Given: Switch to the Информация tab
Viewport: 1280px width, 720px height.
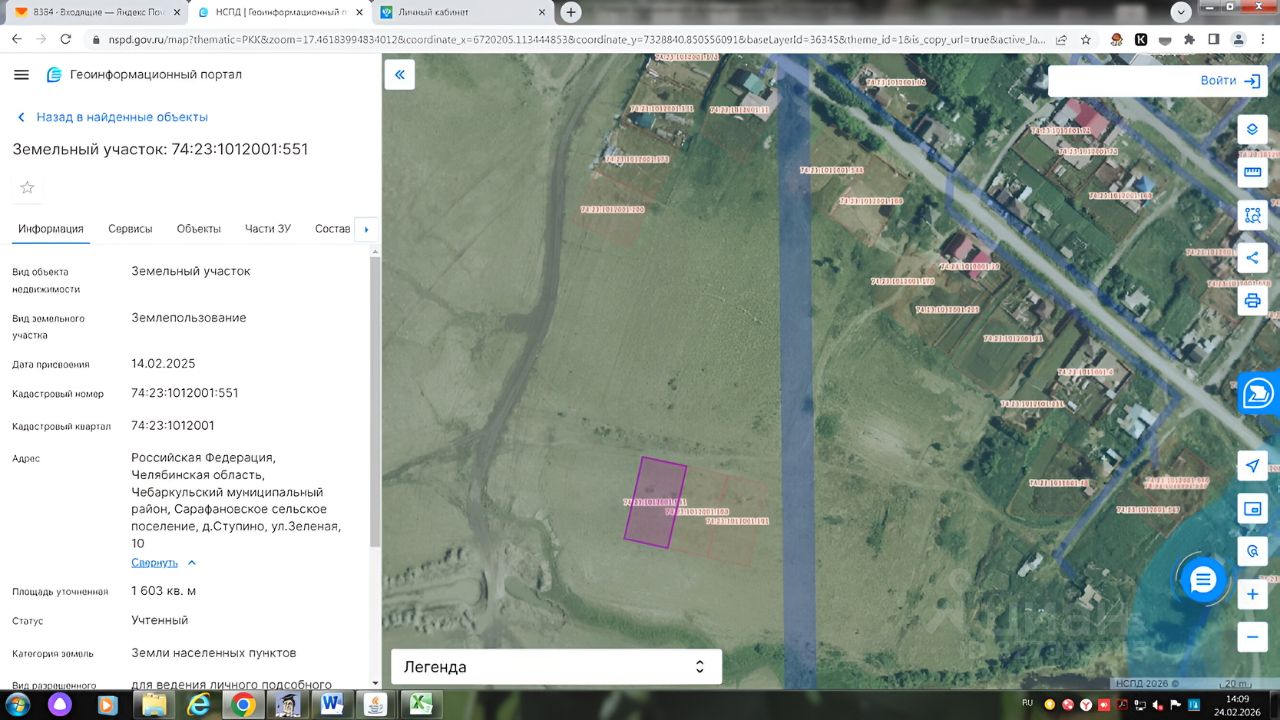Looking at the screenshot, I should (51, 229).
